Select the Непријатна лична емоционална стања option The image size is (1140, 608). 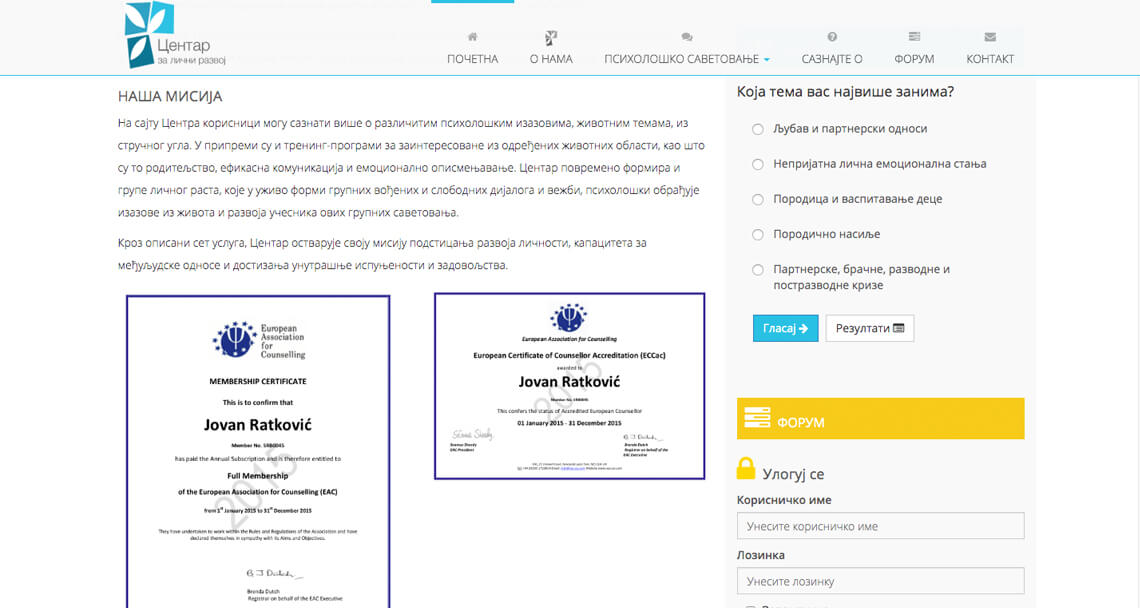pos(758,164)
